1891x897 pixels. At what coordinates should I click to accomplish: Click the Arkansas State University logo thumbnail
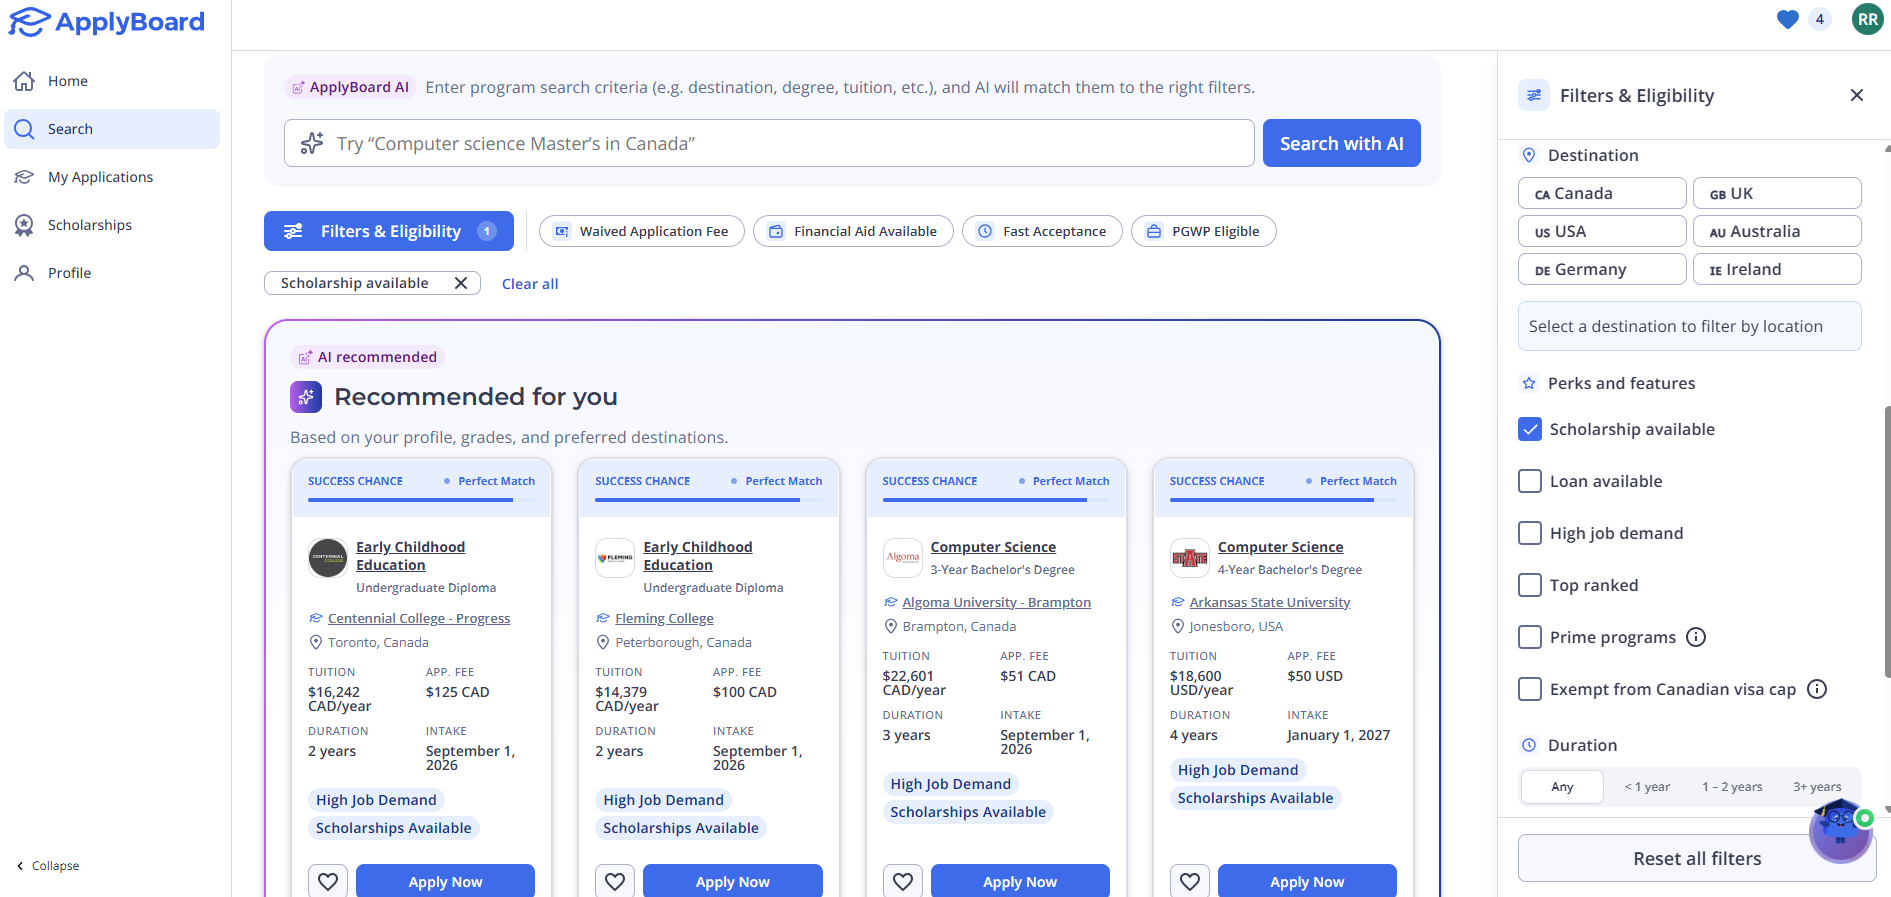(x=1190, y=558)
